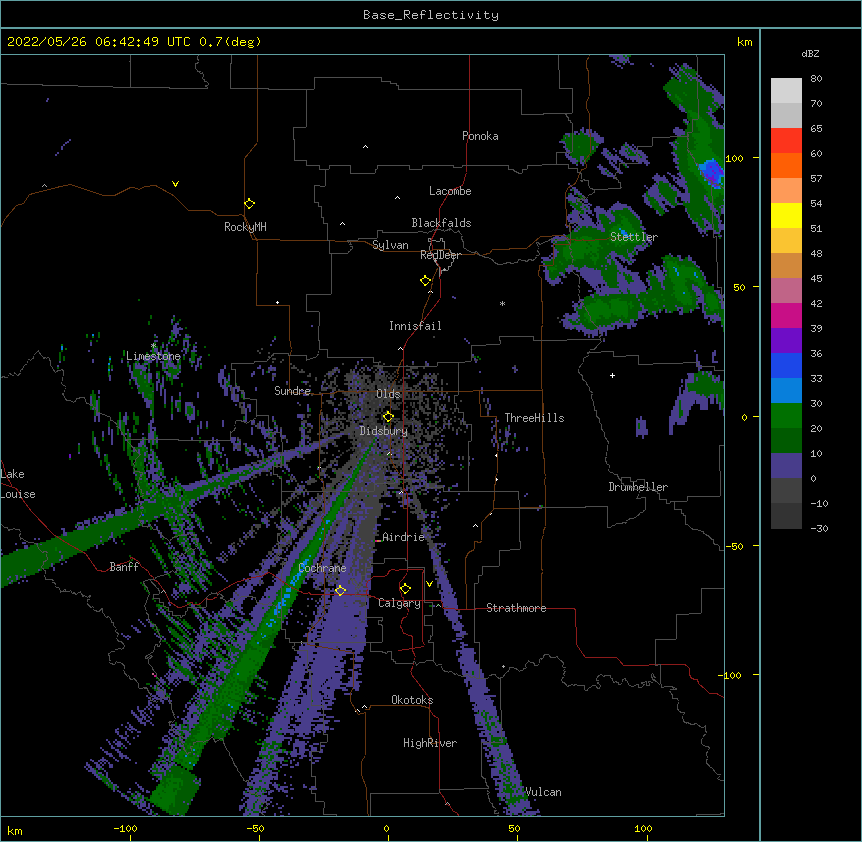This screenshot has width=862, height=842.
Task: Click the Blackfalds city label
Action: pyautogui.click(x=441, y=223)
